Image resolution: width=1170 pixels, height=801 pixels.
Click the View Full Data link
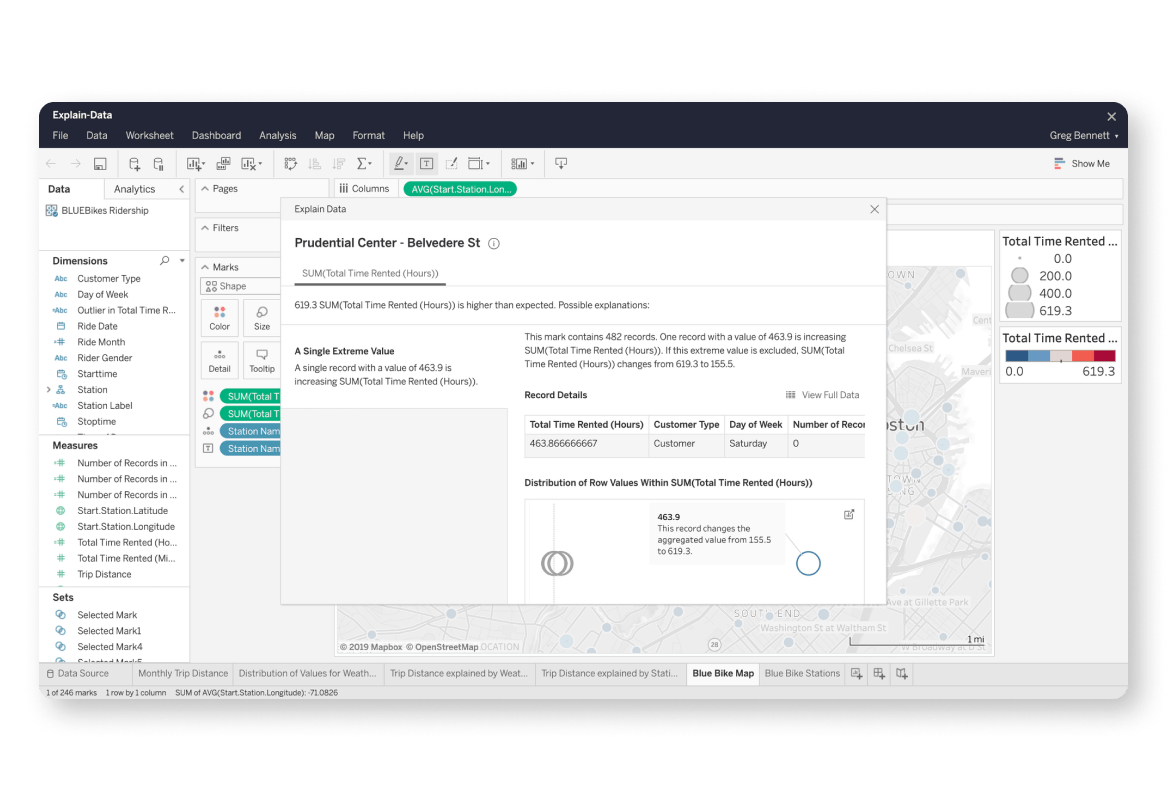[822, 395]
